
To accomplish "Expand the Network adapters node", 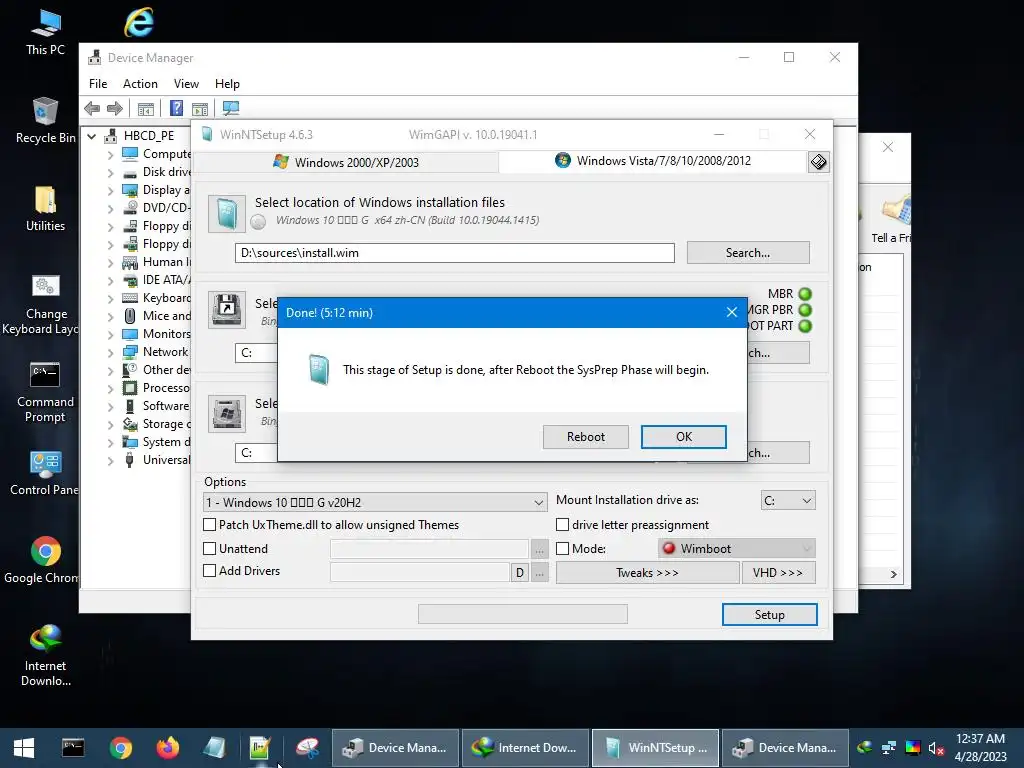I will (x=110, y=352).
